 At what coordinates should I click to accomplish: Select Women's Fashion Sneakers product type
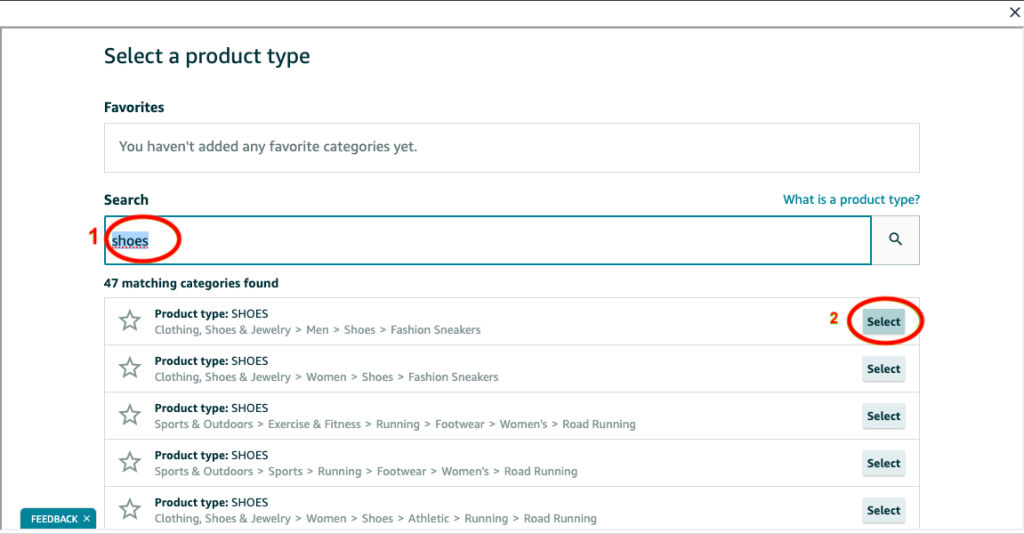coord(883,369)
